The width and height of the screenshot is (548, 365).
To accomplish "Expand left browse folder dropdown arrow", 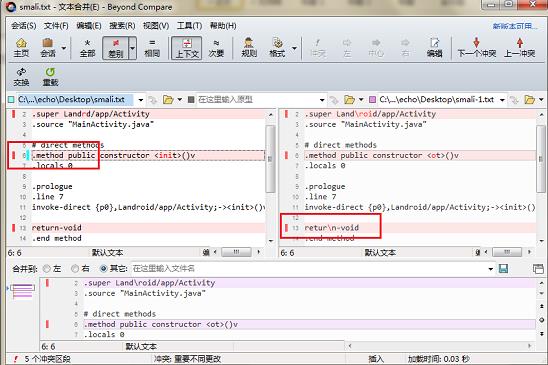I will pos(180,100).
